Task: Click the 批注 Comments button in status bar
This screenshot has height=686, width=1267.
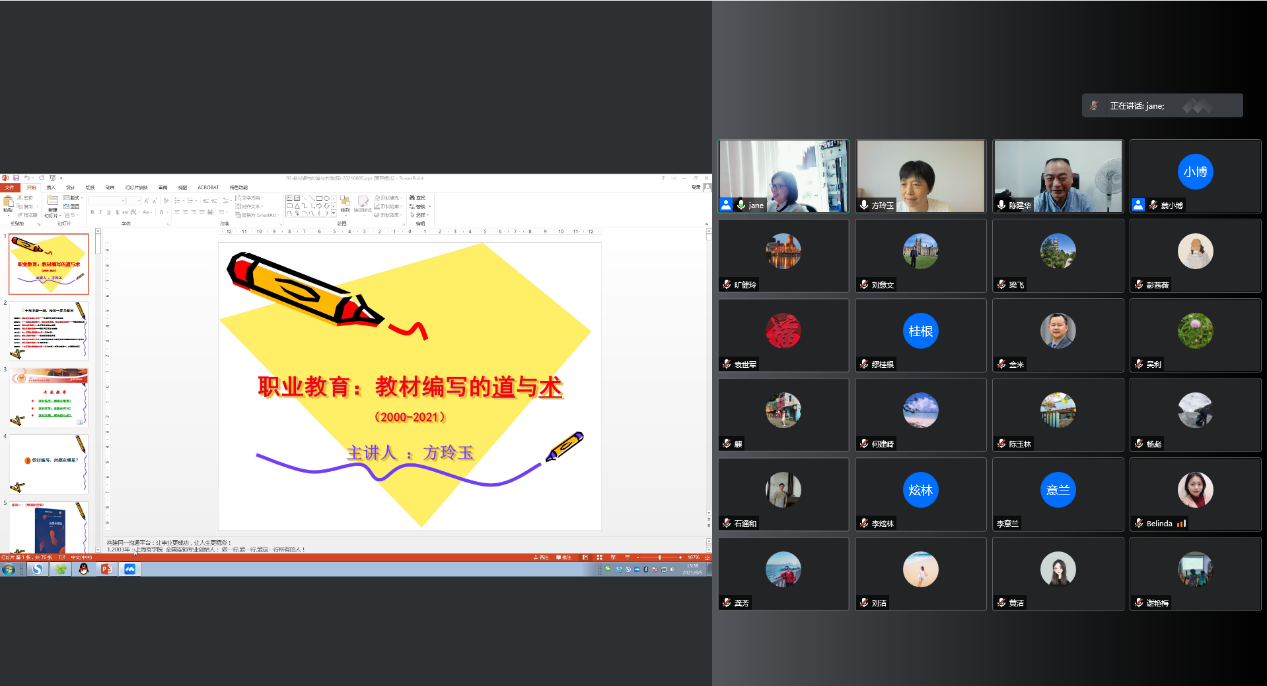Action: click(562, 557)
